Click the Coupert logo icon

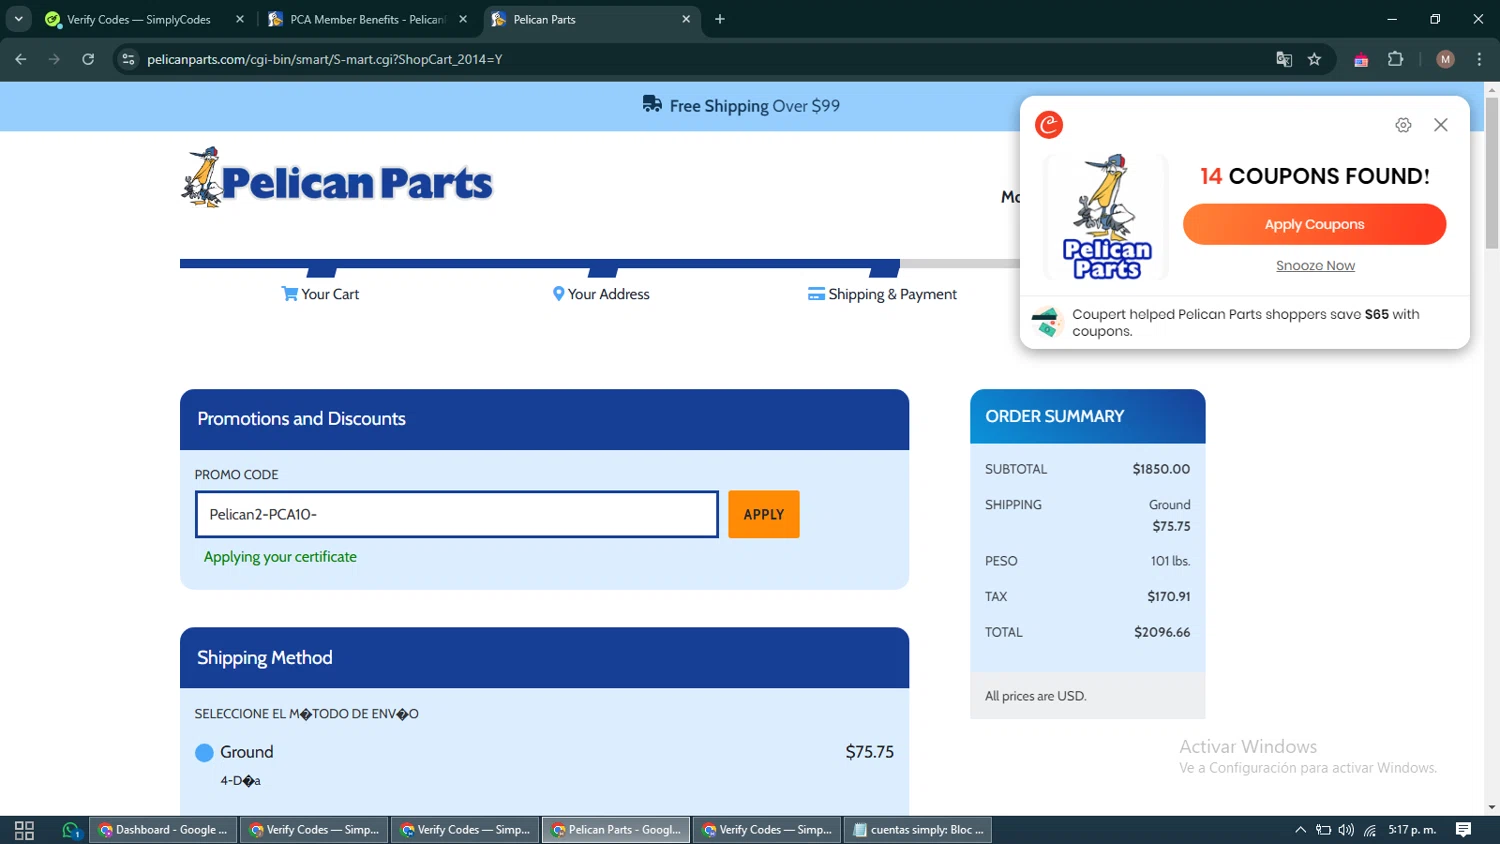[x=1049, y=125]
